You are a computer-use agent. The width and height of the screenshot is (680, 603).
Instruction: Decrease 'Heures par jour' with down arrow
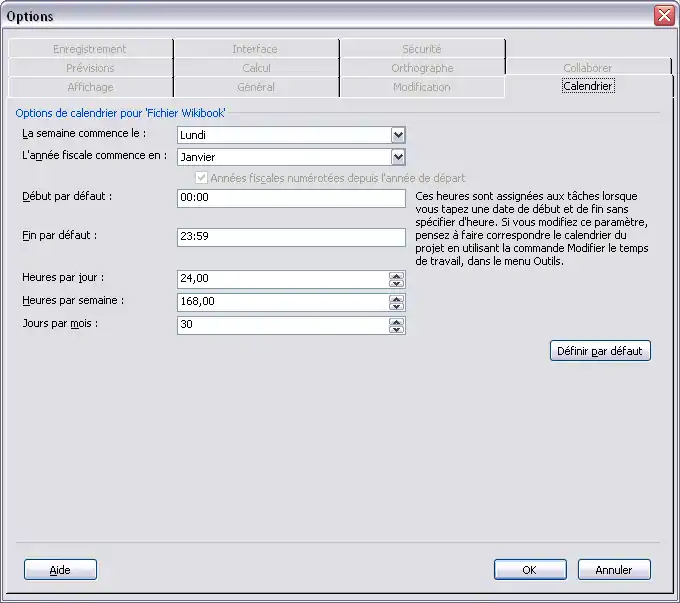(397, 284)
